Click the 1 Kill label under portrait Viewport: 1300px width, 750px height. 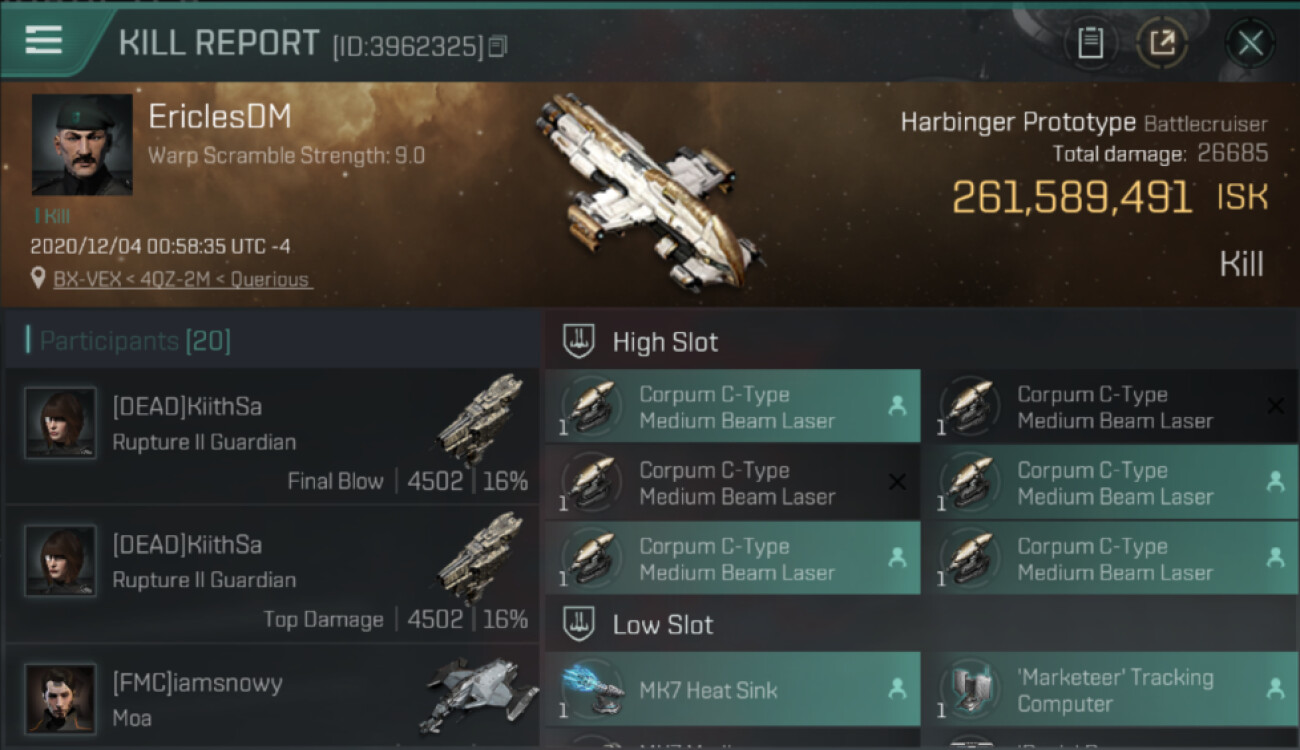[x=52, y=215]
